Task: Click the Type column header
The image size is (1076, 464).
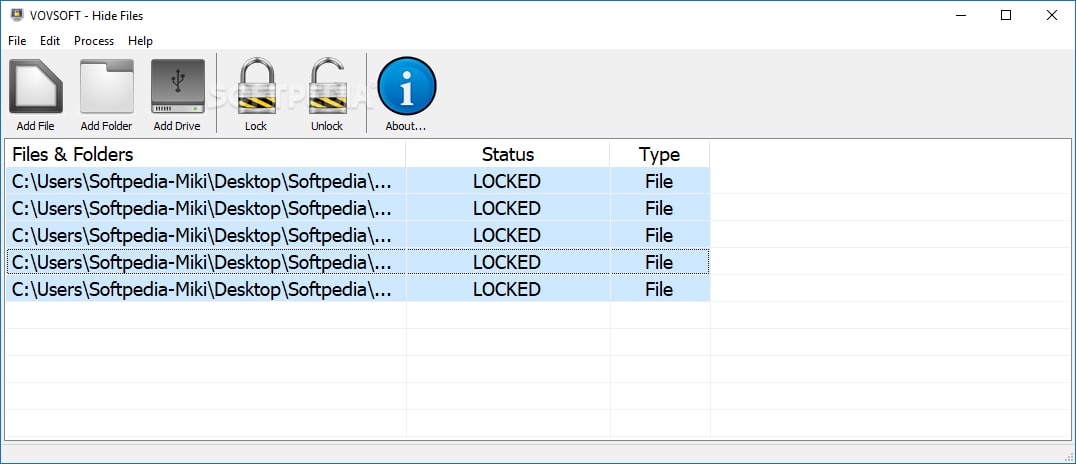Action: point(659,154)
